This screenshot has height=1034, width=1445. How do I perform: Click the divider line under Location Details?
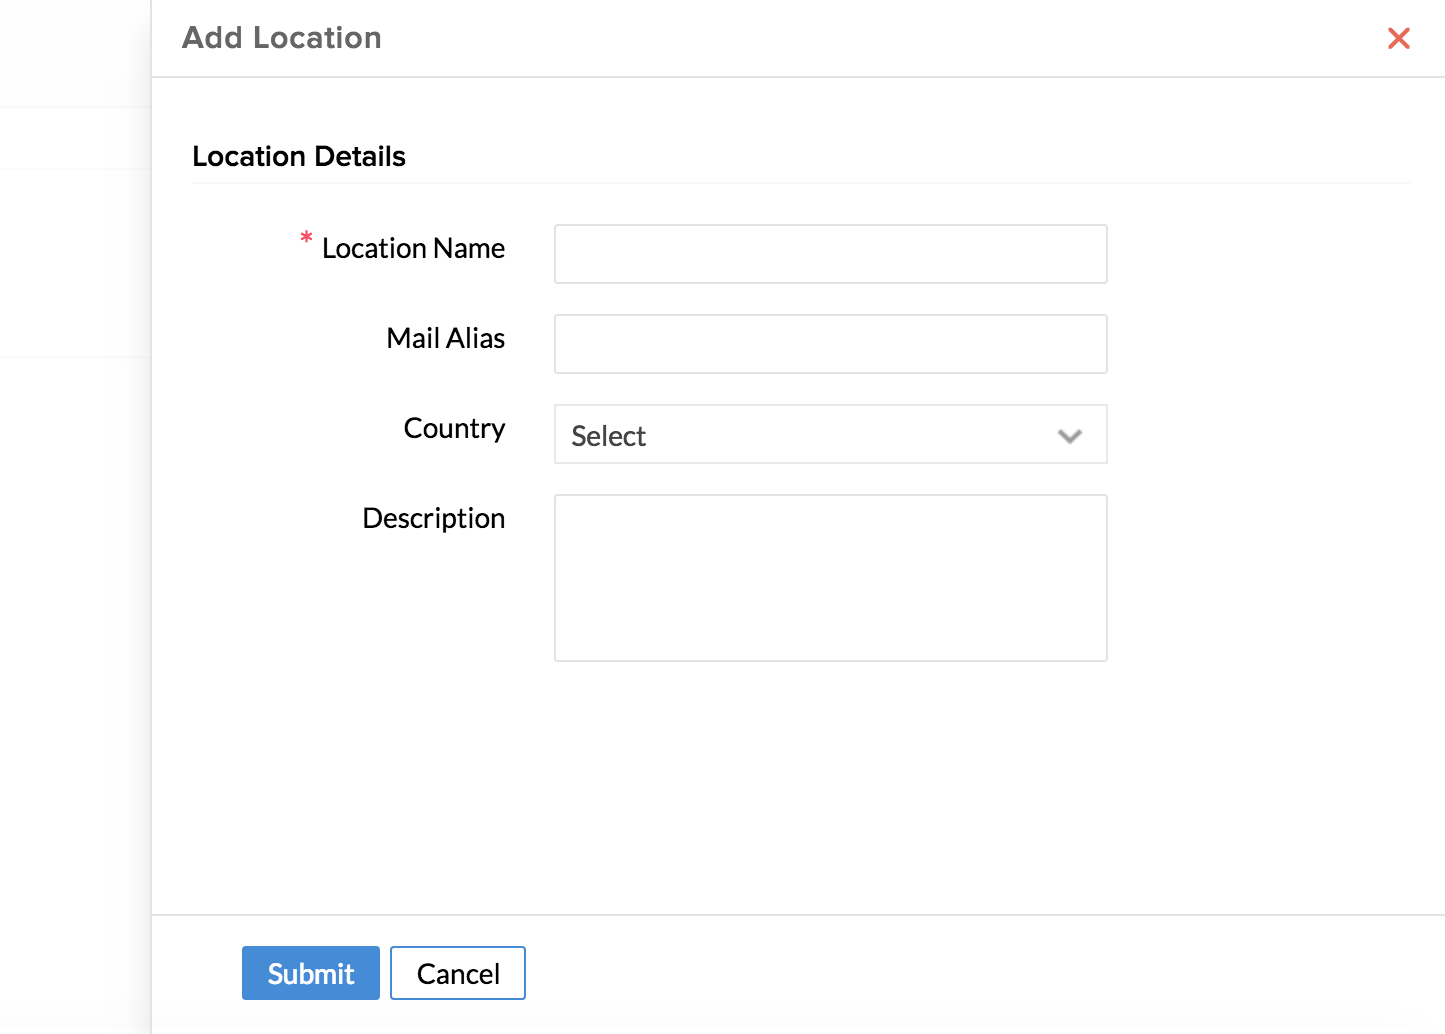[800, 183]
